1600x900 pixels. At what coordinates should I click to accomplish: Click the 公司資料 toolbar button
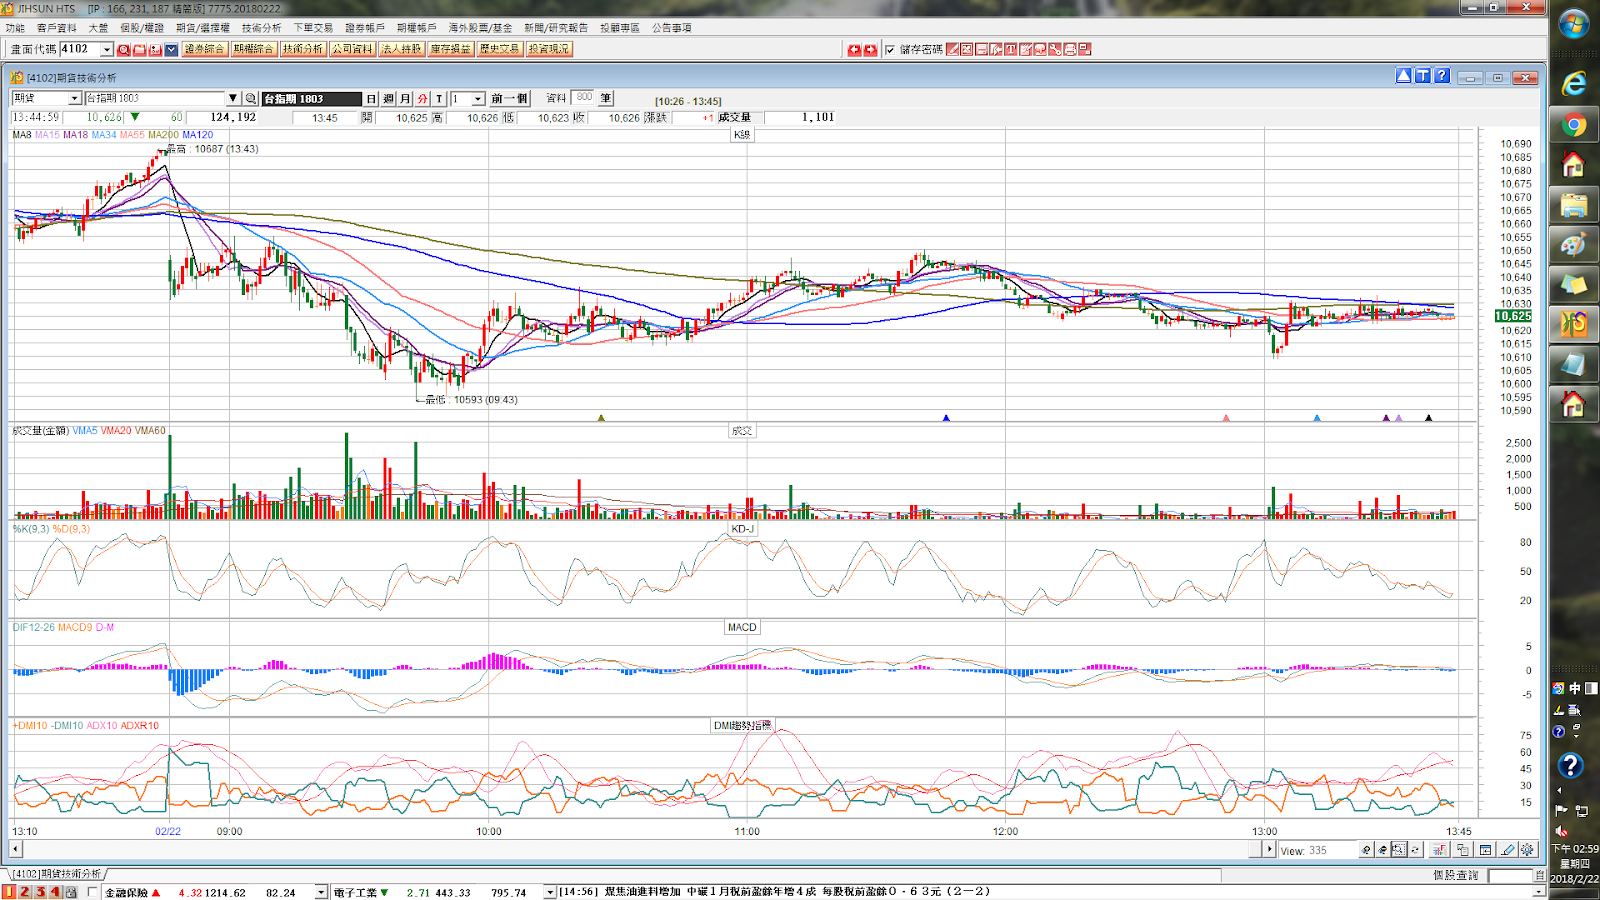(352, 49)
